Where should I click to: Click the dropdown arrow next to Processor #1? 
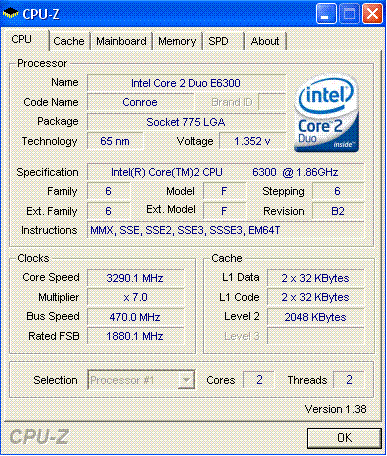coord(186,380)
